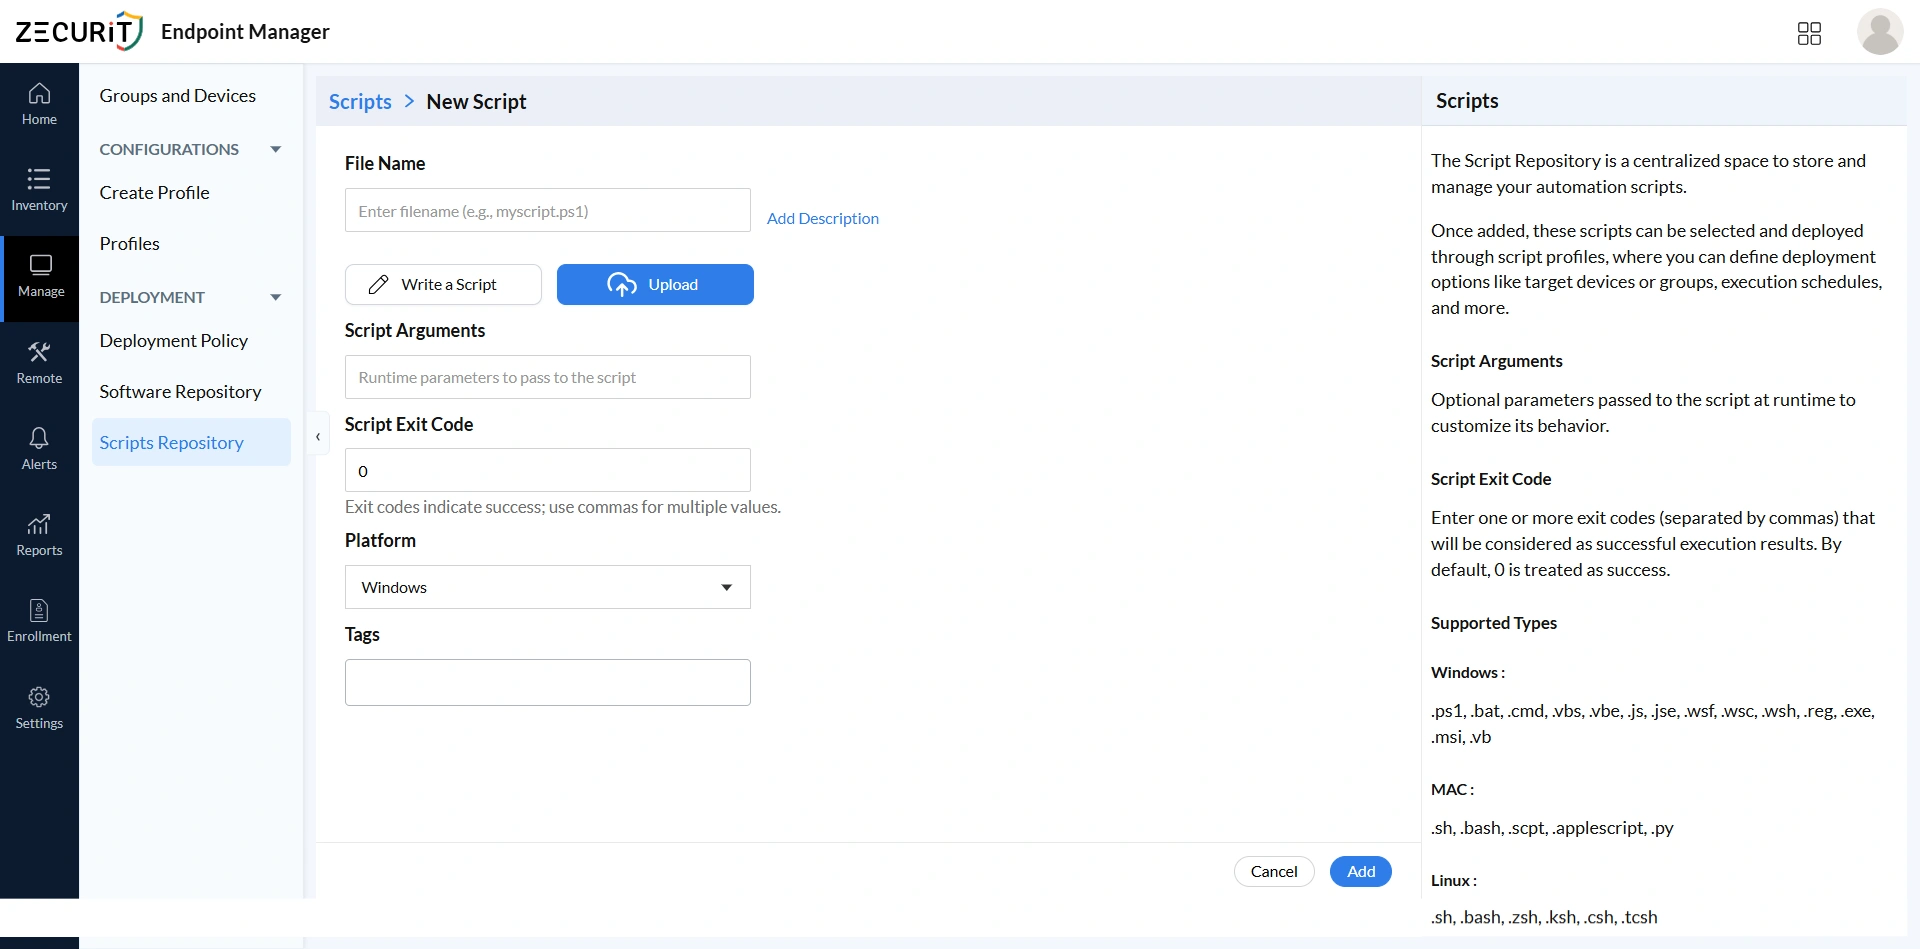The image size is (1920, 952).
Task: Open the Software Repository page
Action: [180, 391]
